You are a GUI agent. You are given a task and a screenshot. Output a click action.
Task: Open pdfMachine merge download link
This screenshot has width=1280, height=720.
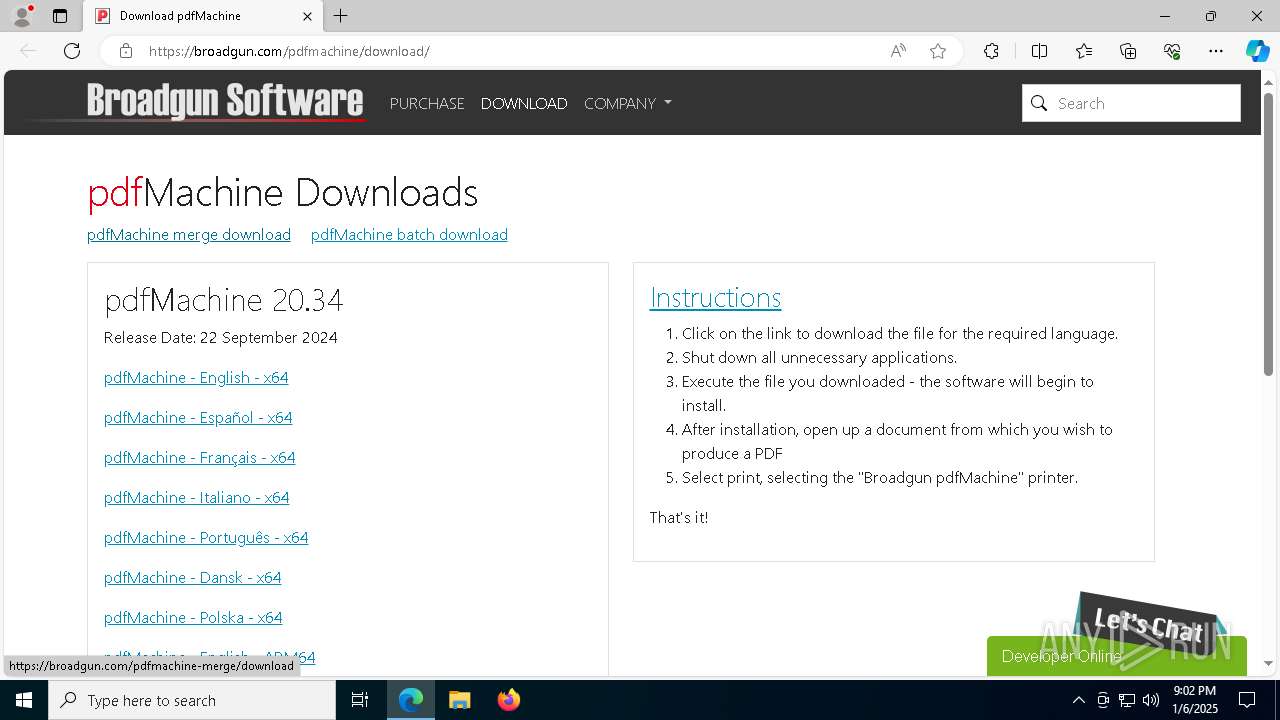(189, 234)
